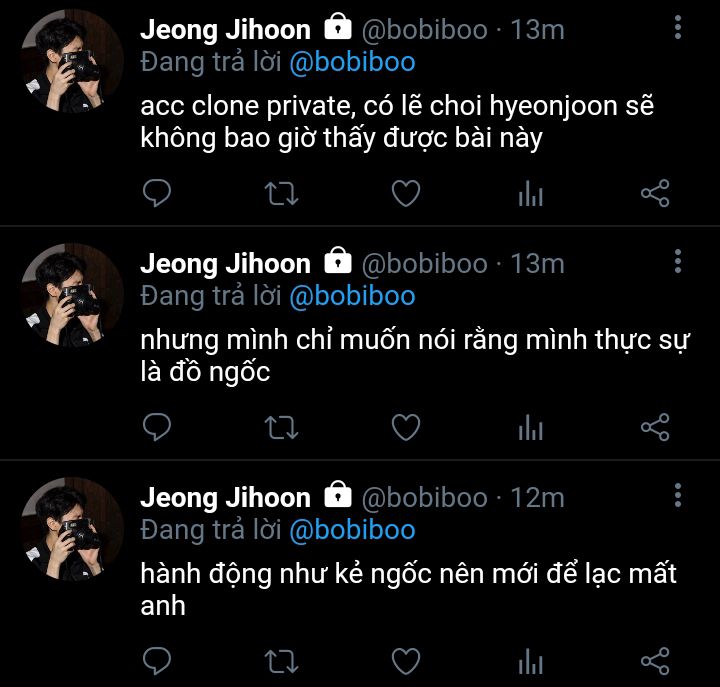Reply to the 'hành động như kẻ ngốc' tweet
720x687 pixels.
pyautogui.click(x=157, y=661)
